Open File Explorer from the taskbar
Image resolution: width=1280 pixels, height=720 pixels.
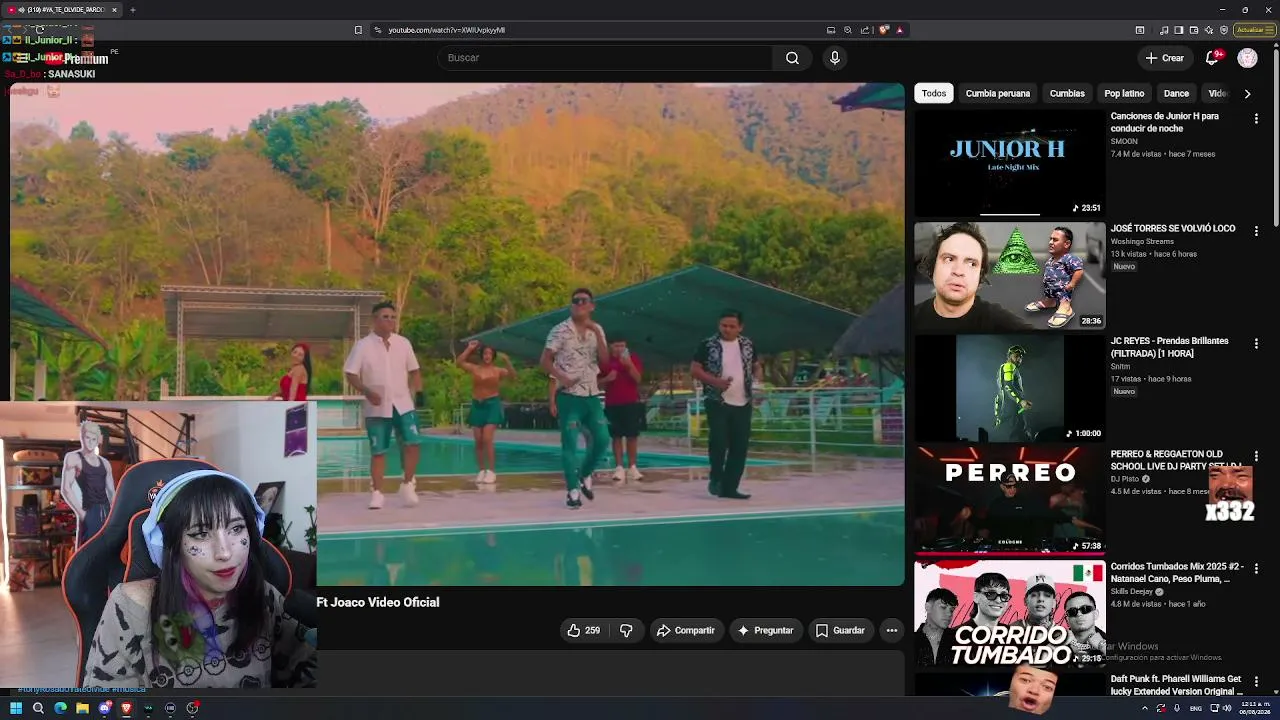(x=82, y=708)
